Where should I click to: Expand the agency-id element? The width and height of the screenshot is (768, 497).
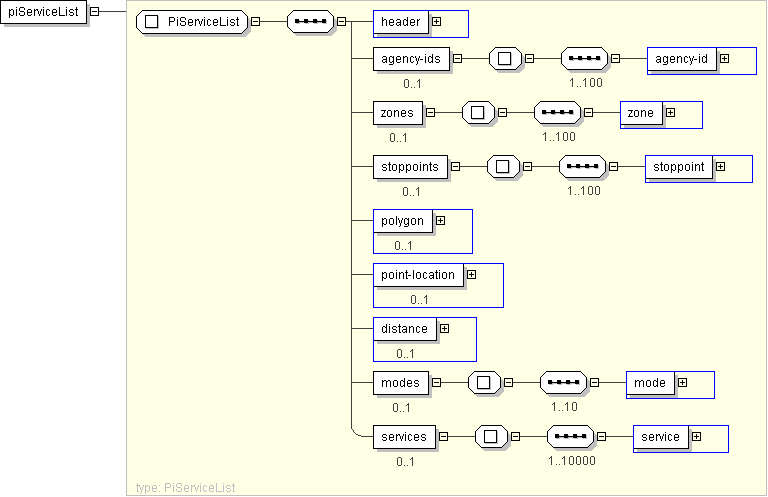[724, 59]
